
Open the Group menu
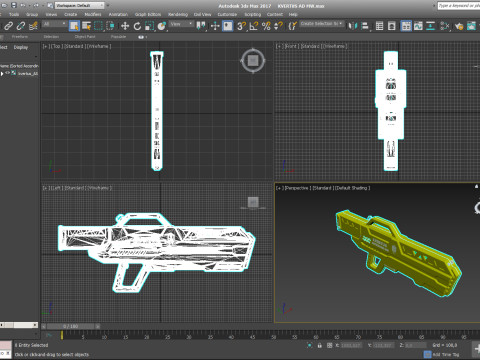(32, 14)
